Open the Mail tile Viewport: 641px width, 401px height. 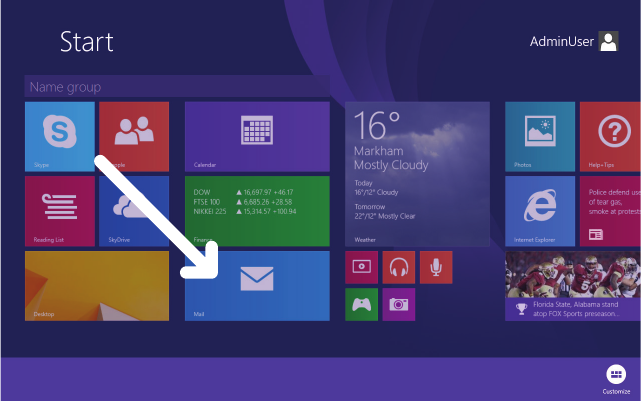[x=257, y=286]
